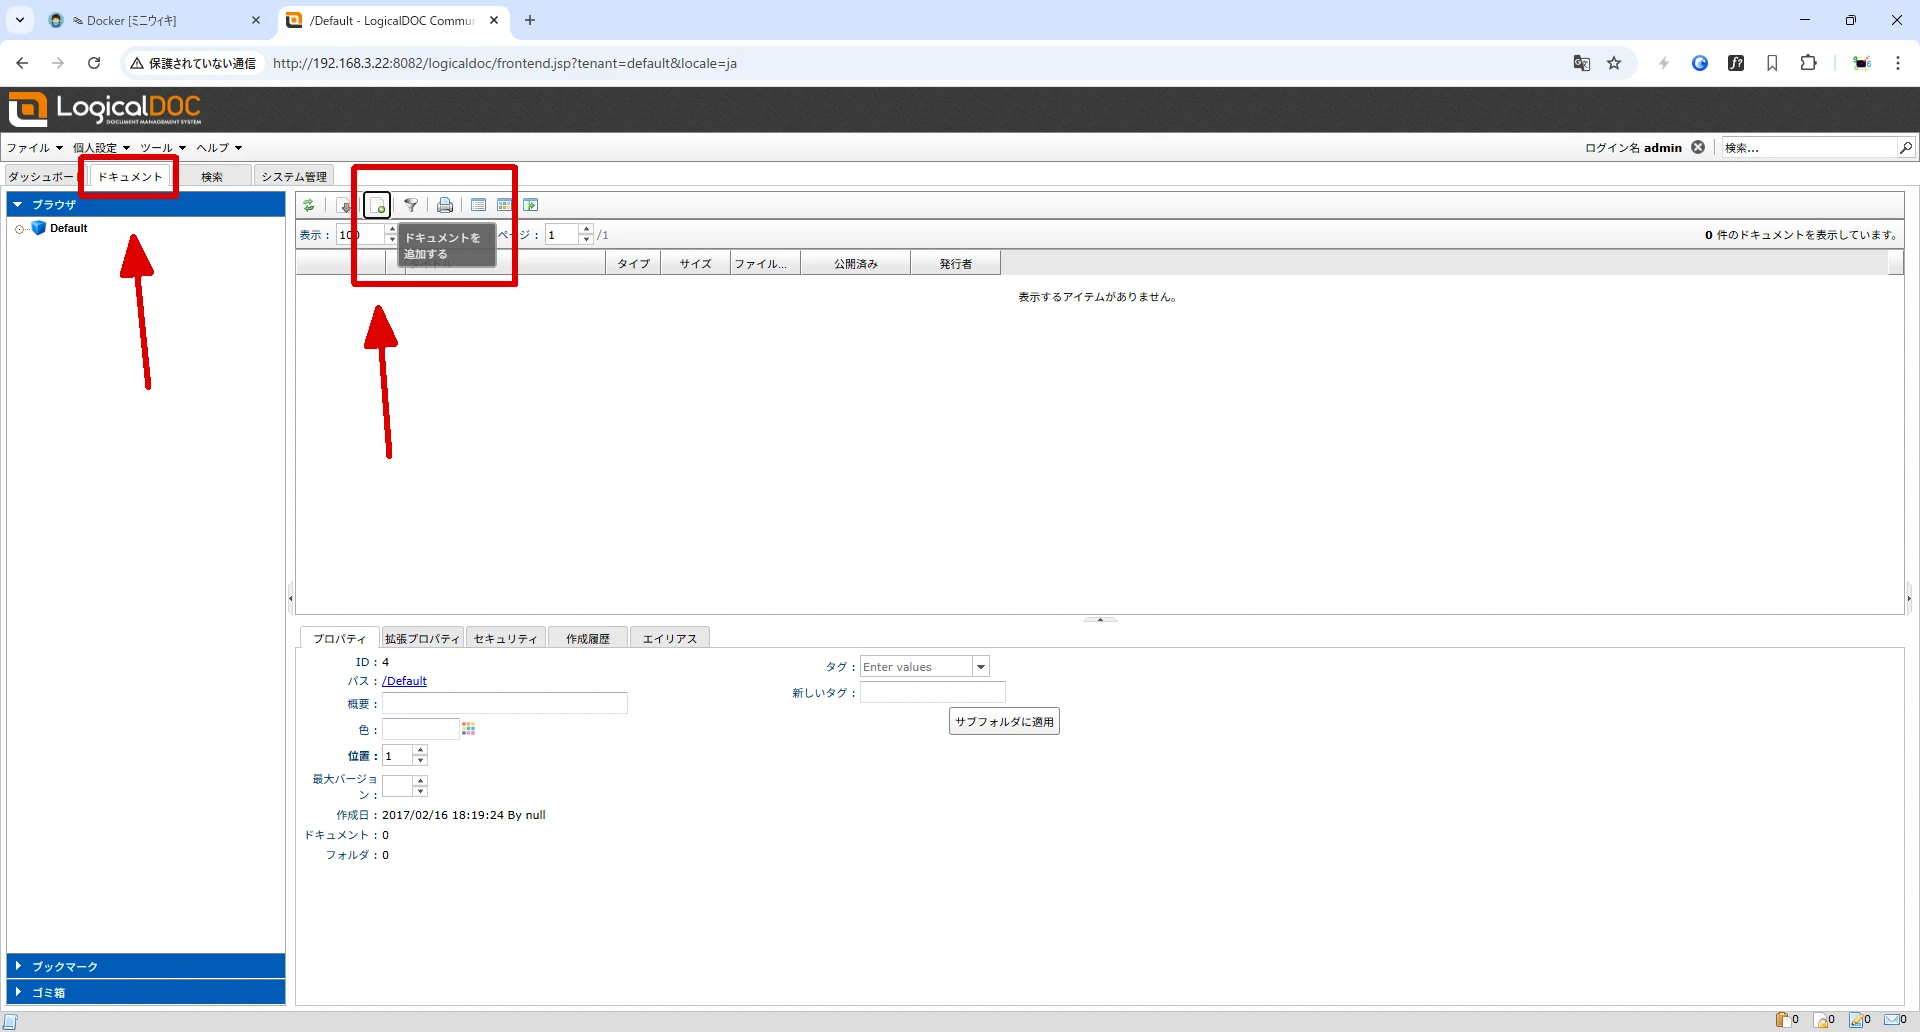This screenshot has height=1032, width=1920.
Task: Switch to the Docker browser tab
Action: (x=155, y=20)
